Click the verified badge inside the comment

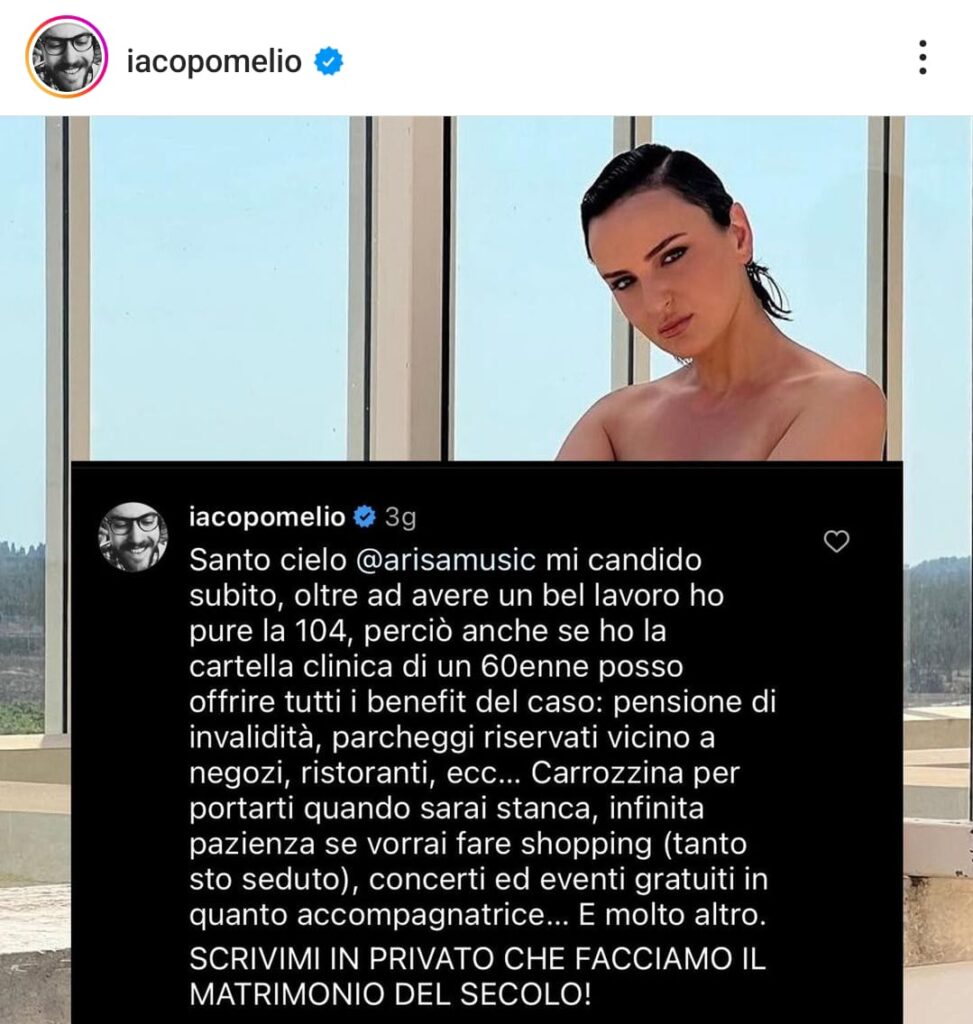click(x=364, y=517)
